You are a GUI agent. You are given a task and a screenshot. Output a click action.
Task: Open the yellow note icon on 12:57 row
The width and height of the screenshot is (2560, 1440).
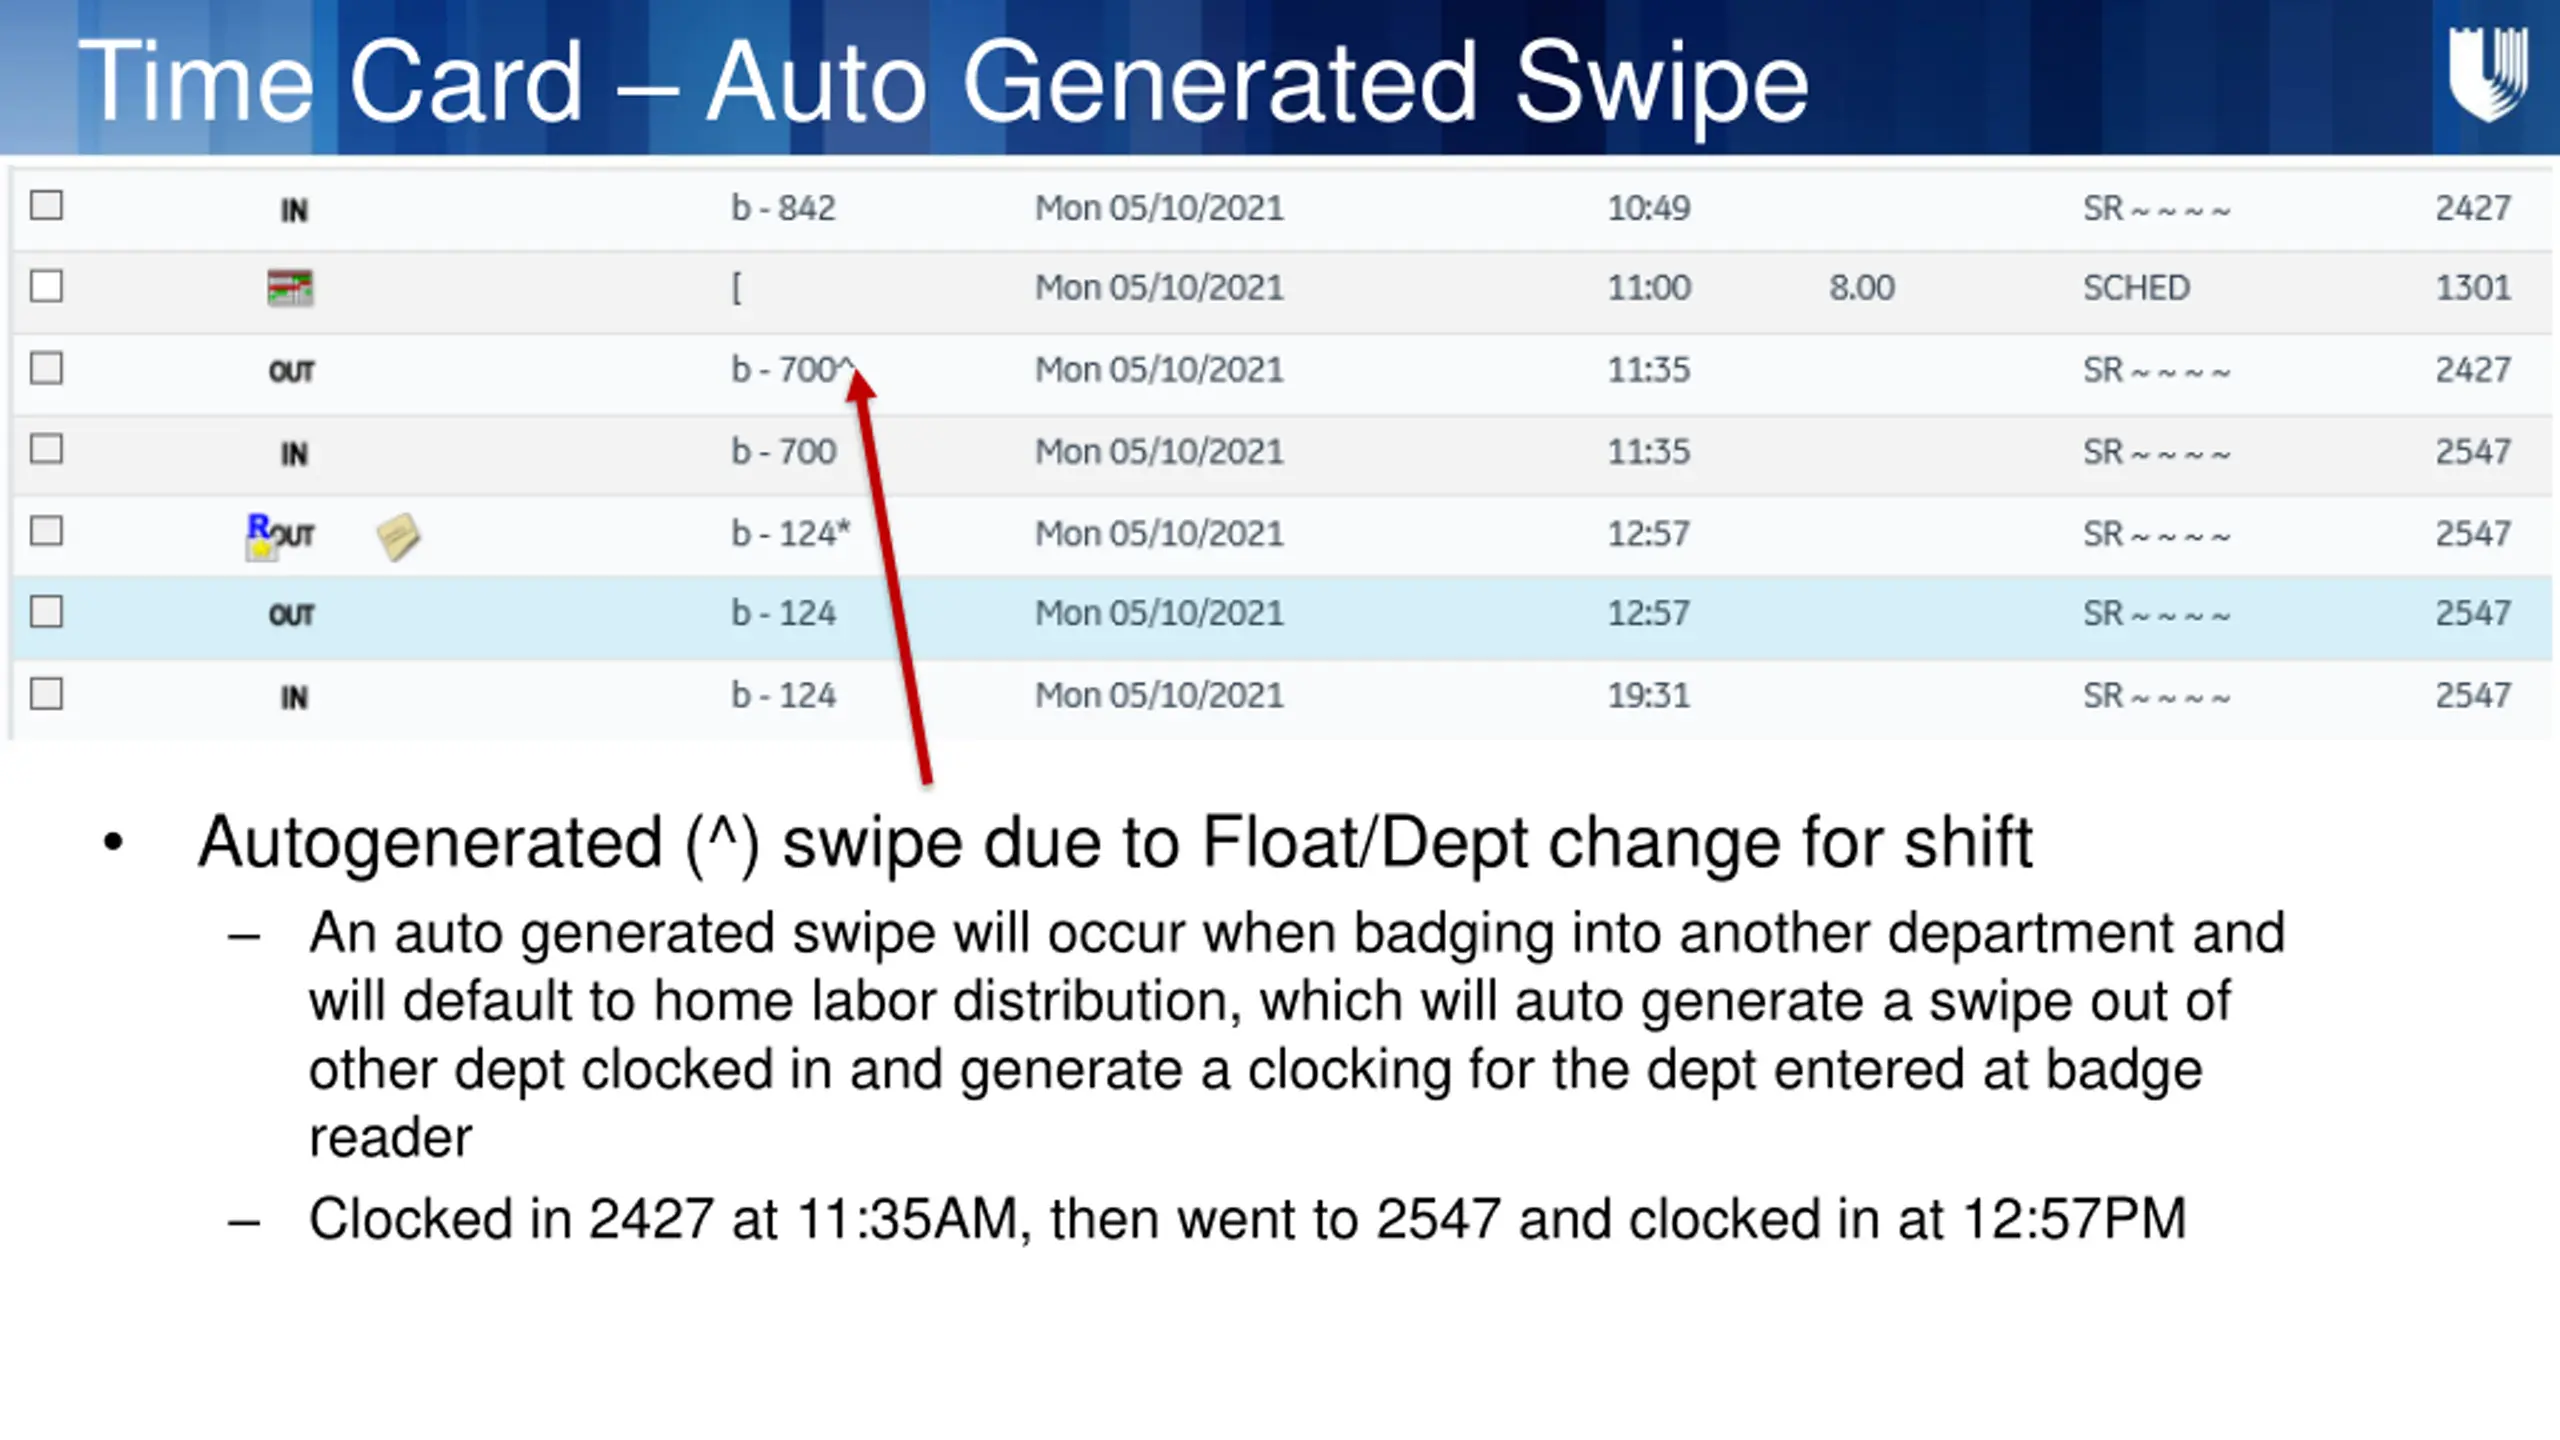[x=398, y=537]
